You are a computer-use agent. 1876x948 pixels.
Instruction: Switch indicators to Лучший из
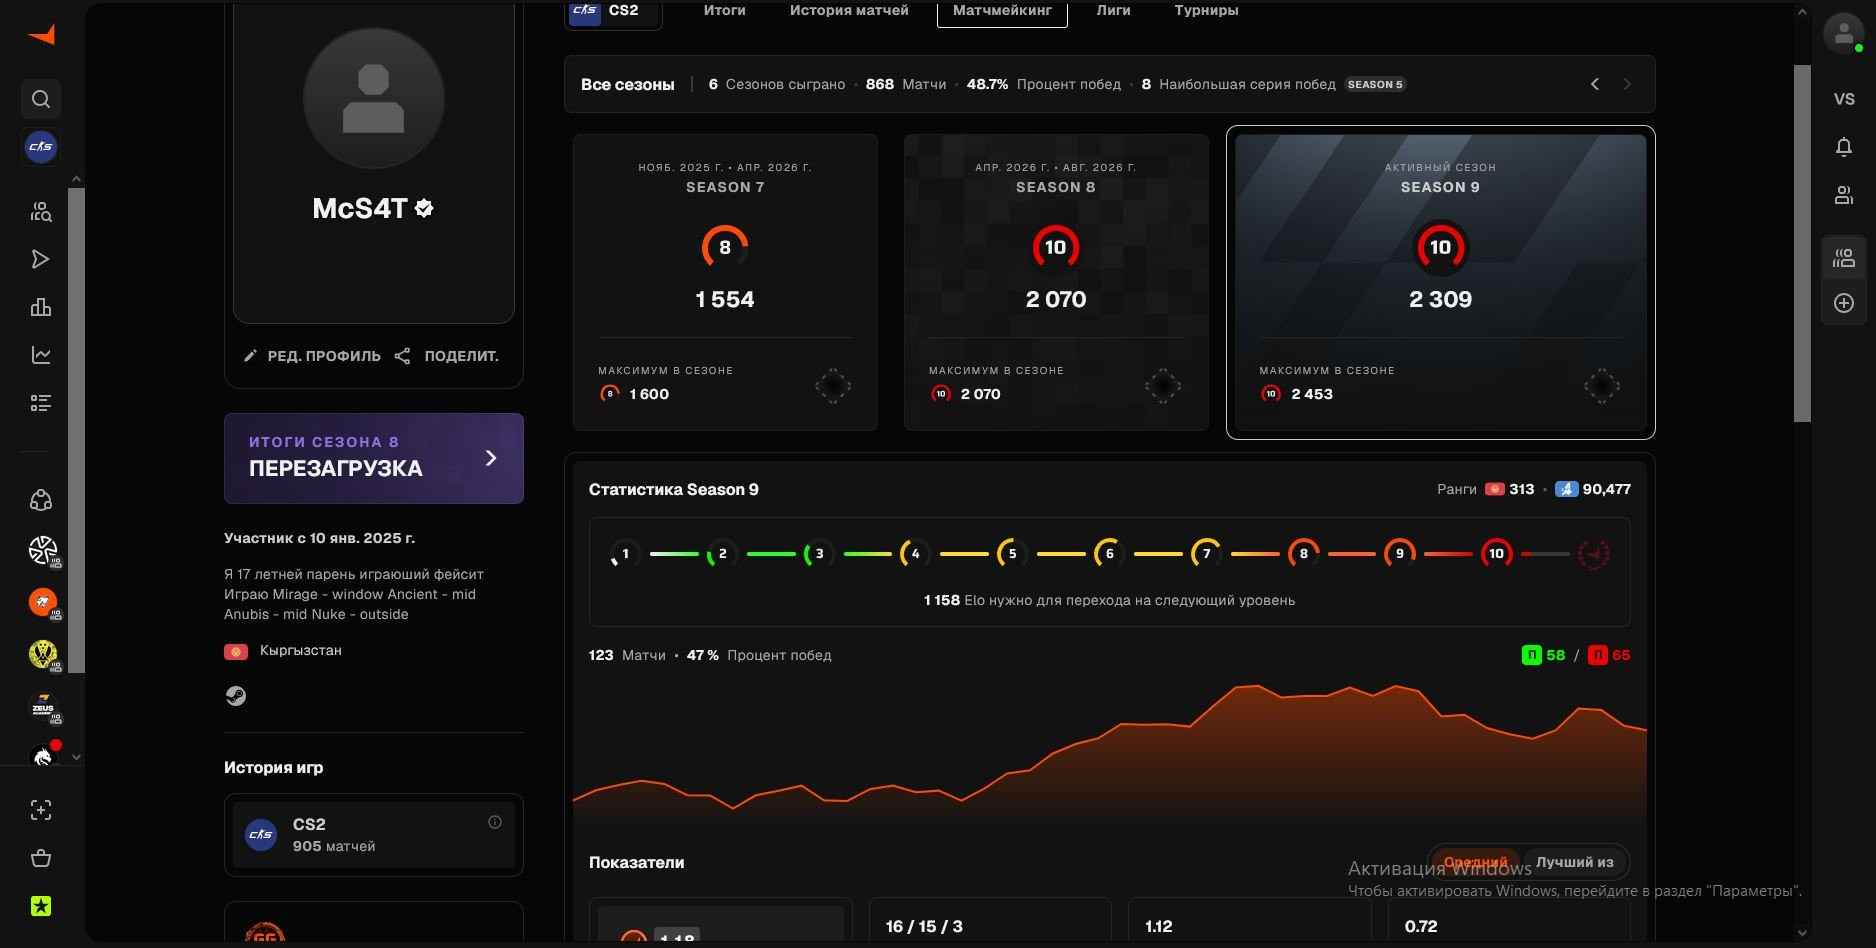(1574, 862)
